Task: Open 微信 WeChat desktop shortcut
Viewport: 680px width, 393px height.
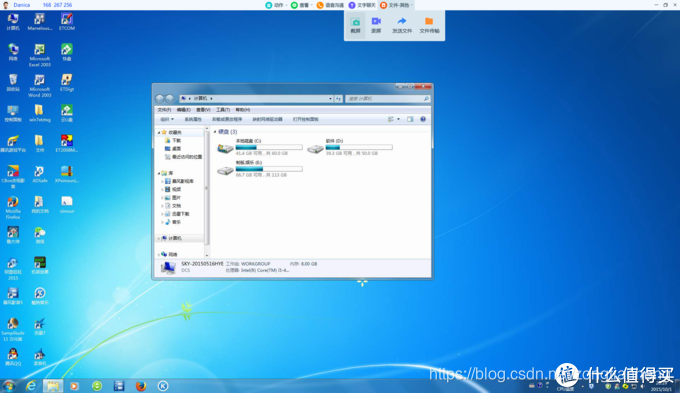Action: tap(40, 235)
